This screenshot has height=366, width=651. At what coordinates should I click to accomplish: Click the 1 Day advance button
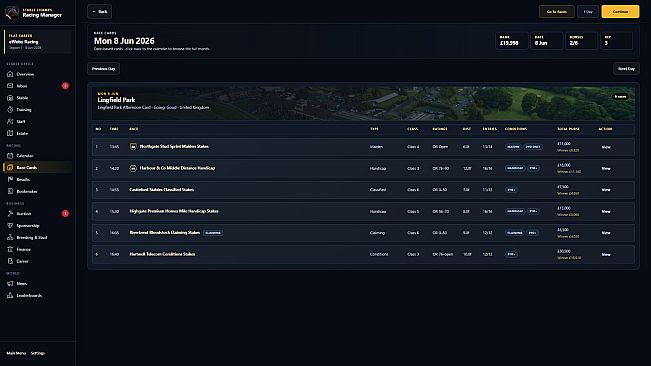point(588,12)
